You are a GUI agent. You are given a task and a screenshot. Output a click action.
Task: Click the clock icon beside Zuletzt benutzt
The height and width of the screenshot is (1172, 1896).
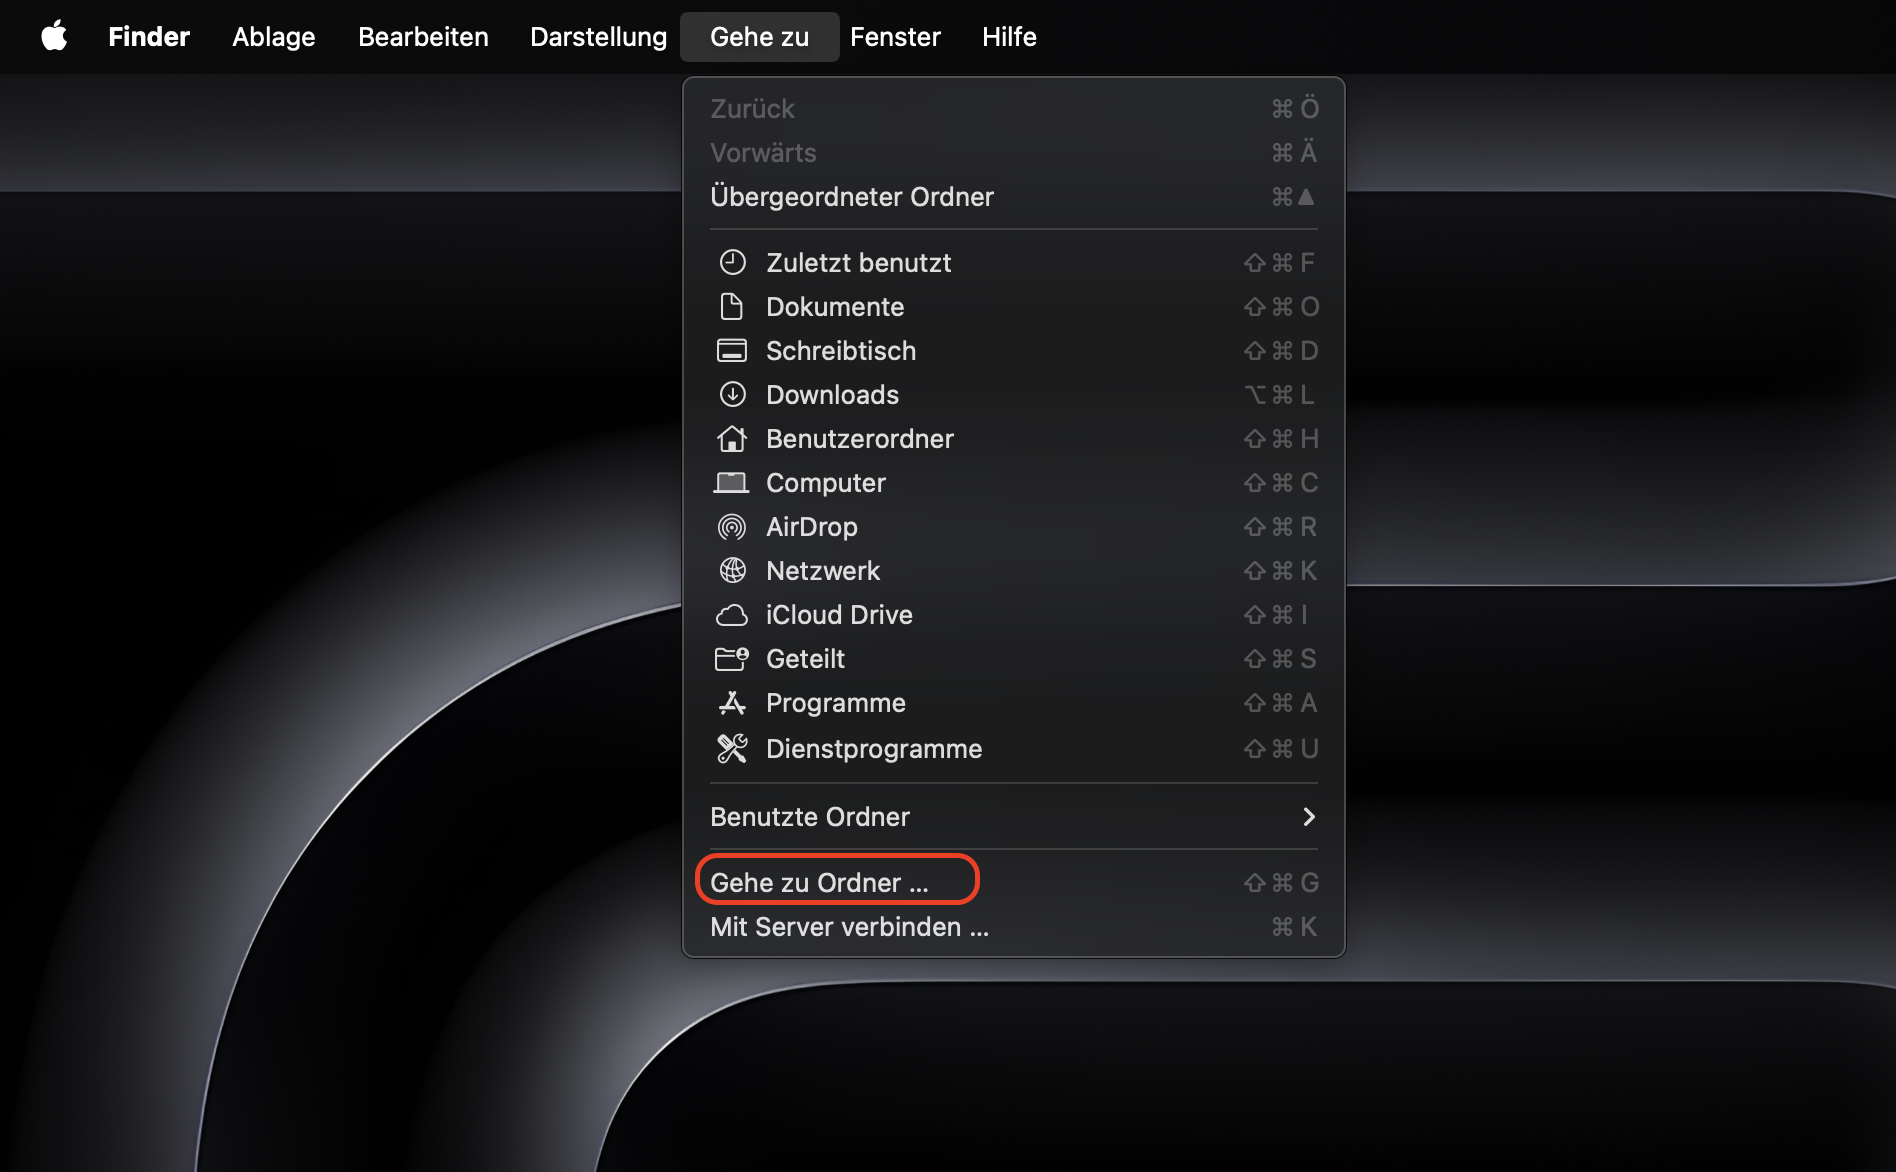[x=733, y=262]
